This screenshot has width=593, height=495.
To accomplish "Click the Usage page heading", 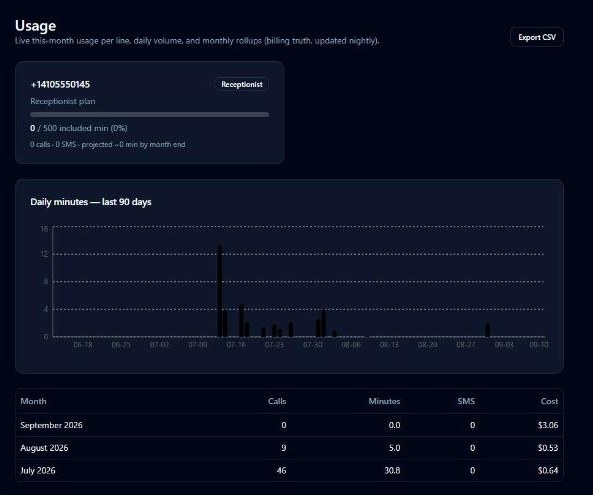I will point(36,26).
